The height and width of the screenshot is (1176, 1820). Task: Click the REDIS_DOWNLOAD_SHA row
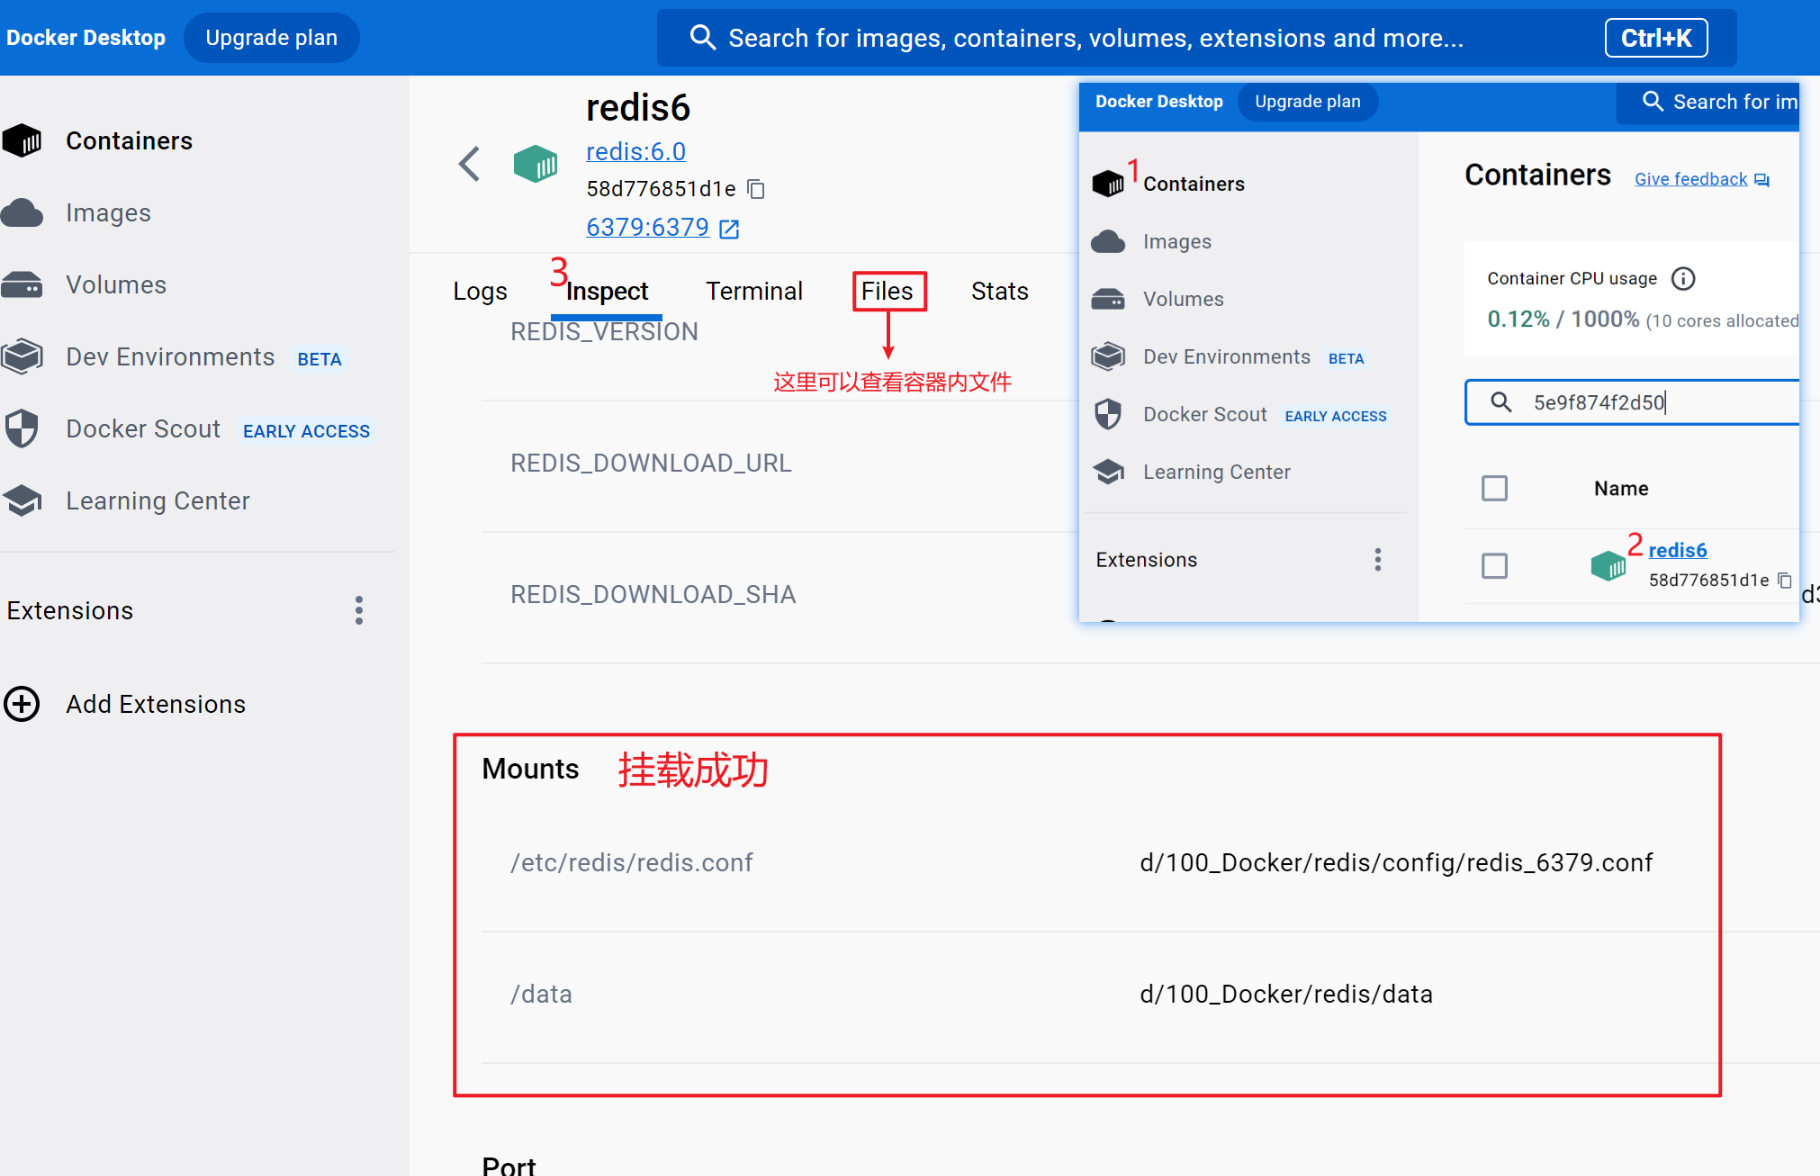coord(653,595)
